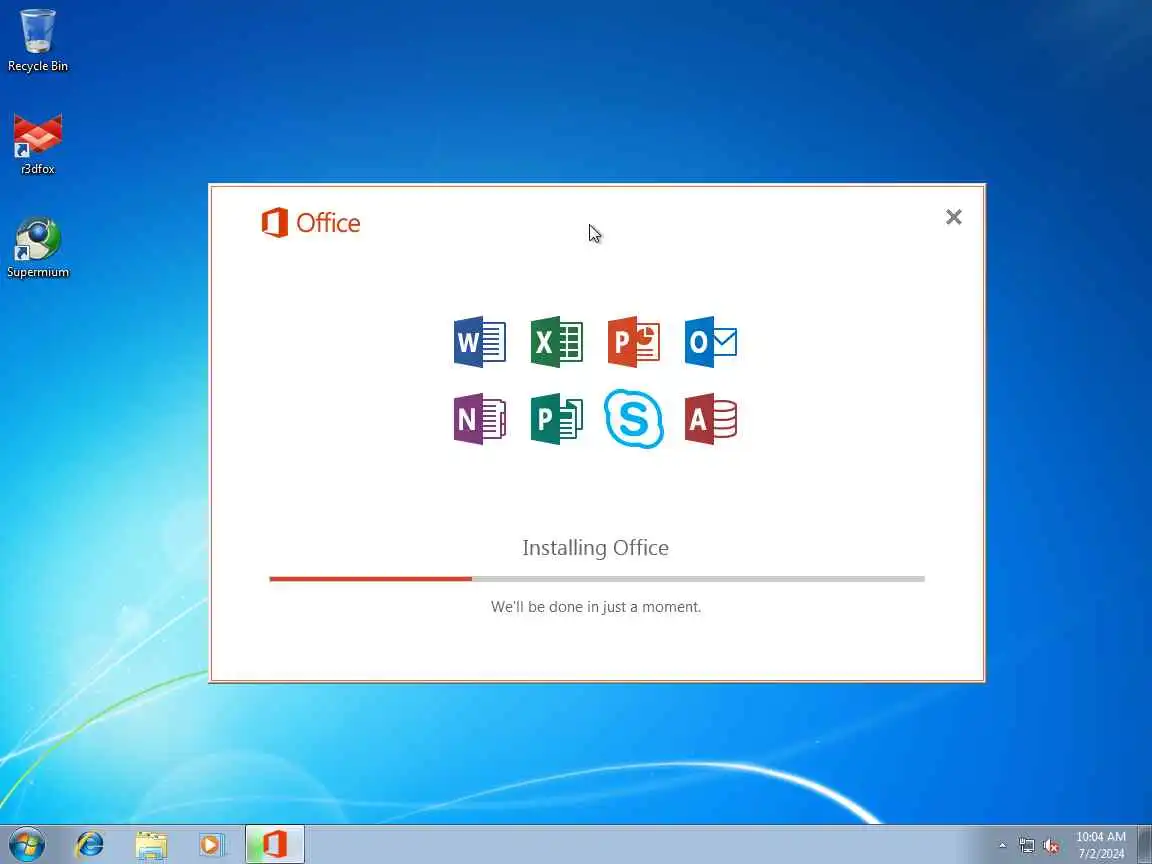
Task: Click the PowerPoint icon in the installer
Action: (633, 342)
